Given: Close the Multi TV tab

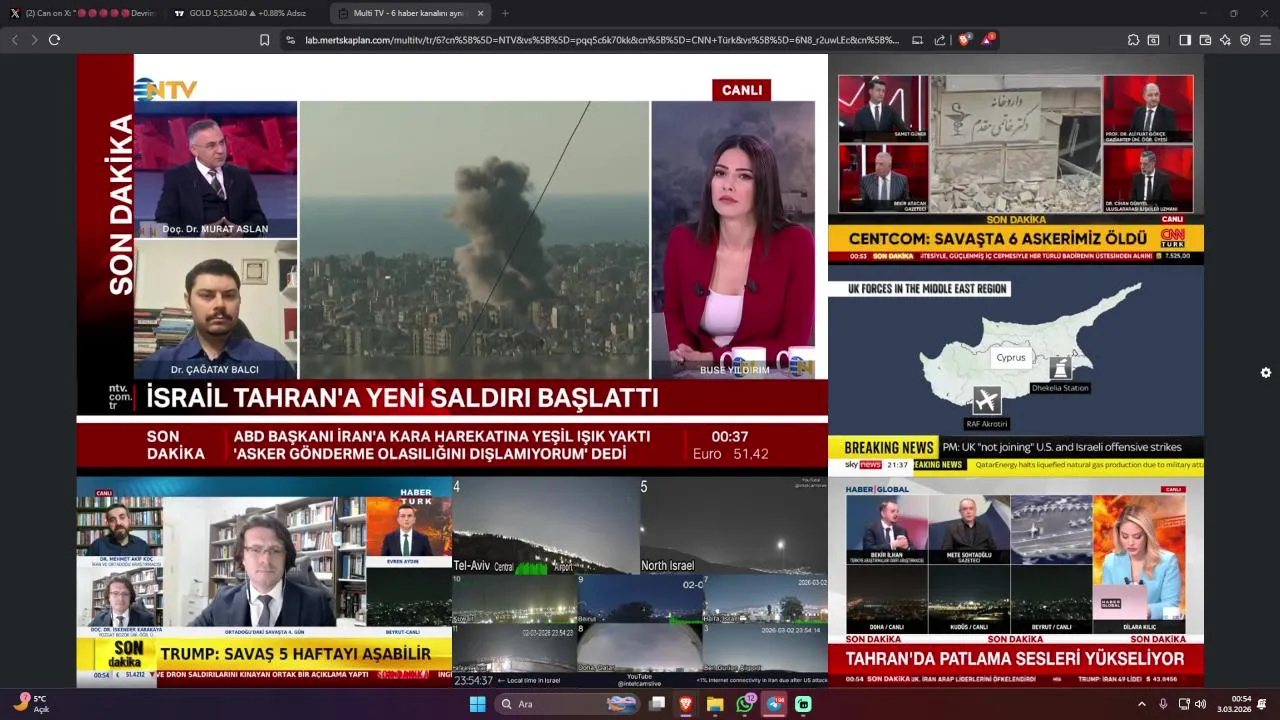Looking at the screenshot, I should click(480, 13).
